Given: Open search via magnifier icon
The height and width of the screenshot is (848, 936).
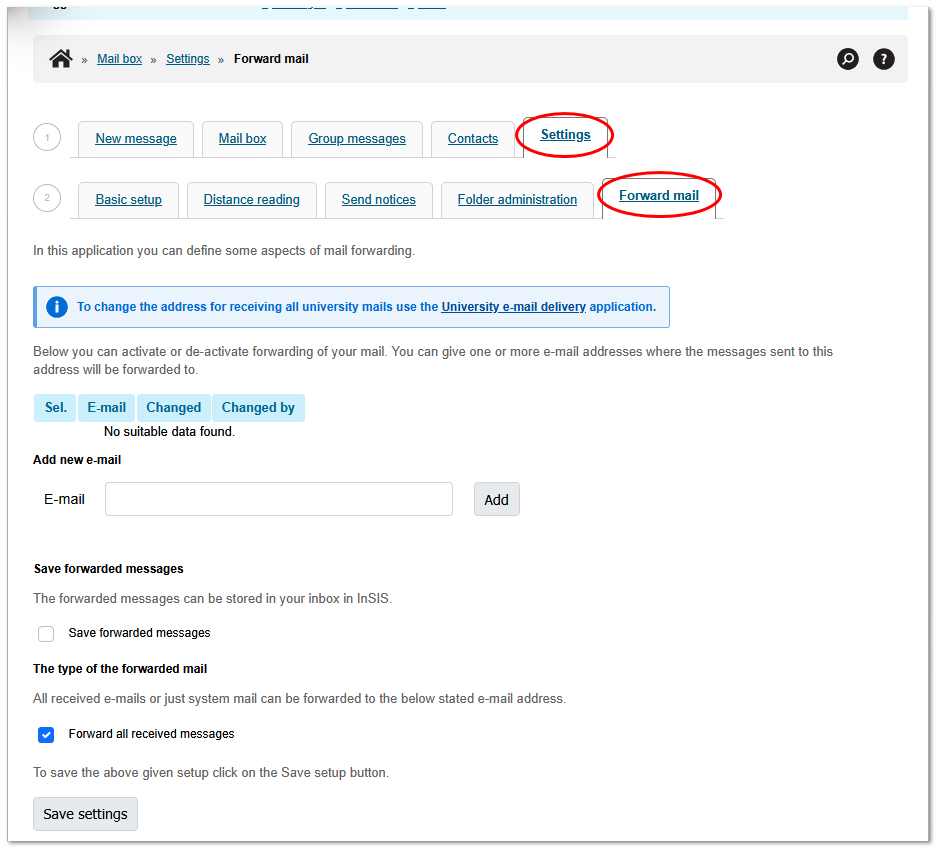Looking at the screenshot, I should [847, 59].
